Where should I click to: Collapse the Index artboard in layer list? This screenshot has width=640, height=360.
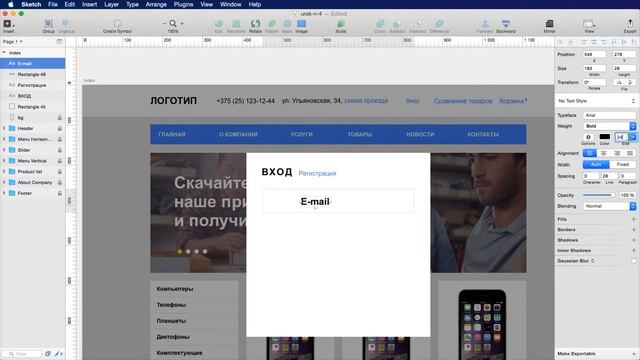point(4,53)
